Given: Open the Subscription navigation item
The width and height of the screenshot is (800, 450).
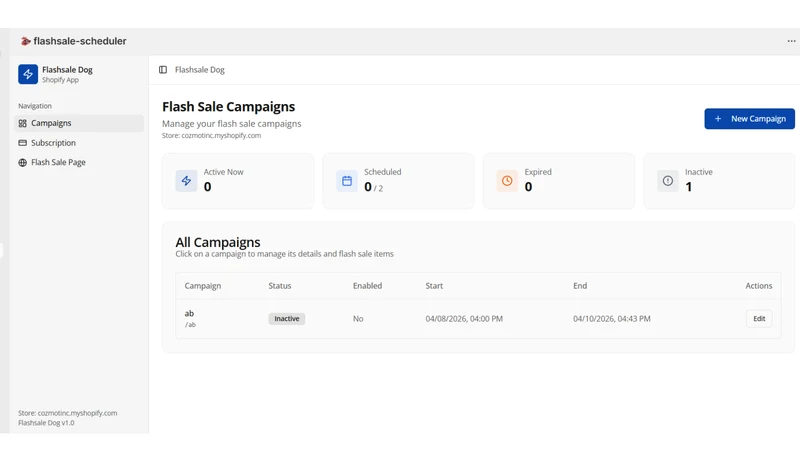Looking at the screenshot, I should [x=79, y=143].
